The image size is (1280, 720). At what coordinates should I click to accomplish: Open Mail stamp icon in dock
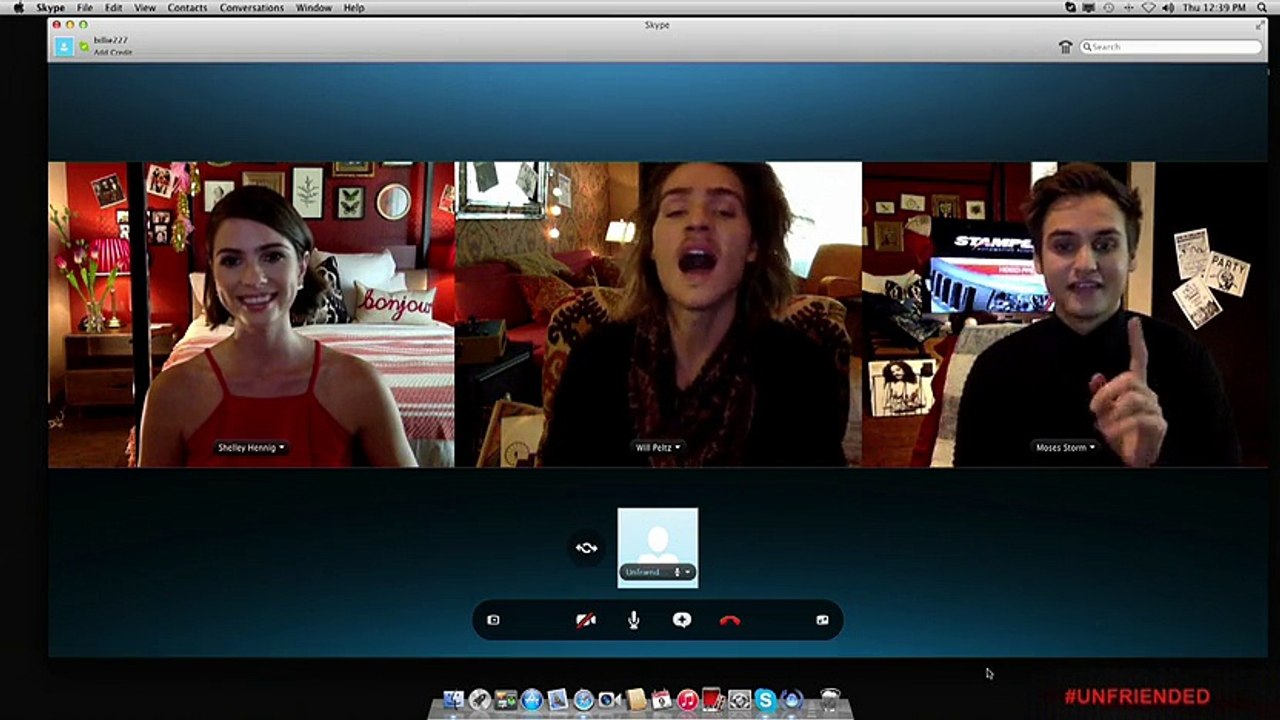pyautogui.click(x=558, y=699)
